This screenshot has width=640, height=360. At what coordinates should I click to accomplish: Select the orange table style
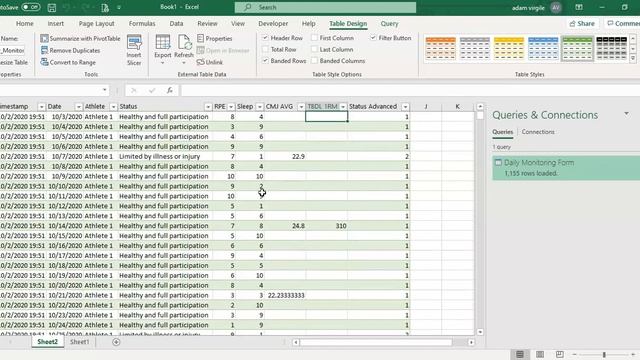pyautogui.click(x=440, y=49)
